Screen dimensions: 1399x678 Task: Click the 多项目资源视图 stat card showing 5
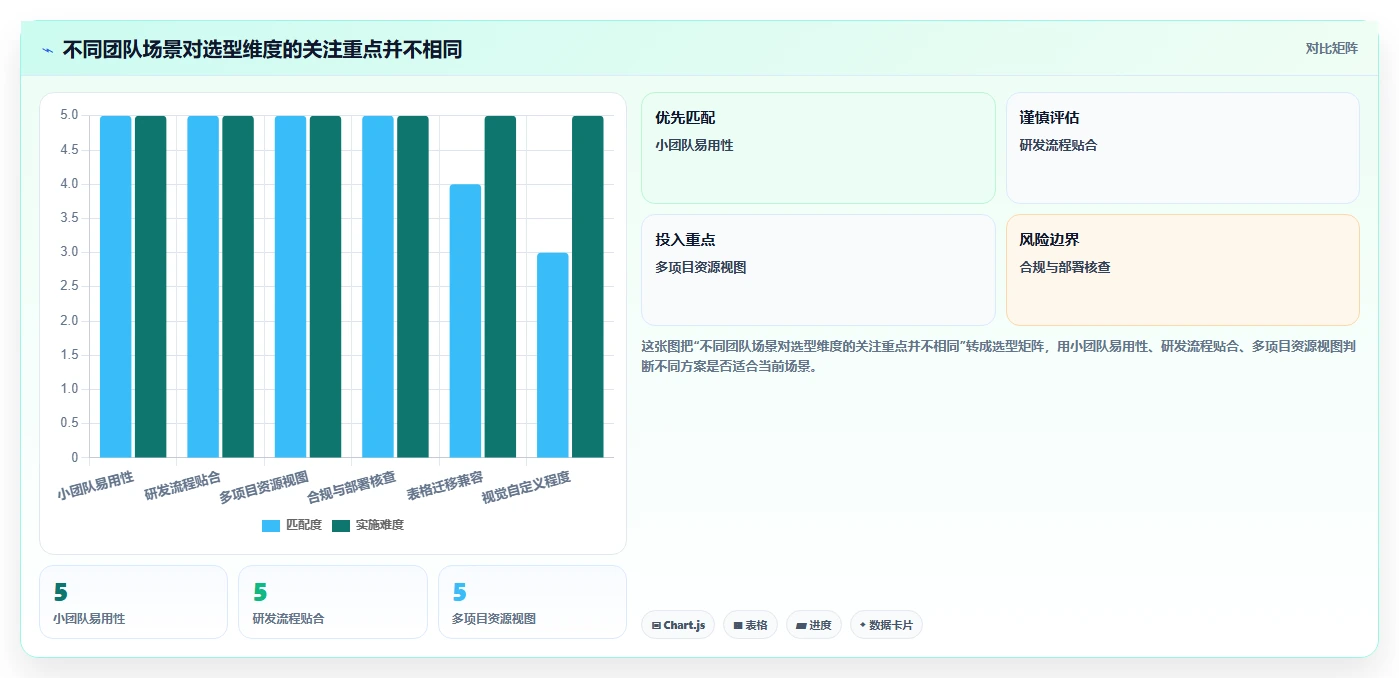click(532, 602)
